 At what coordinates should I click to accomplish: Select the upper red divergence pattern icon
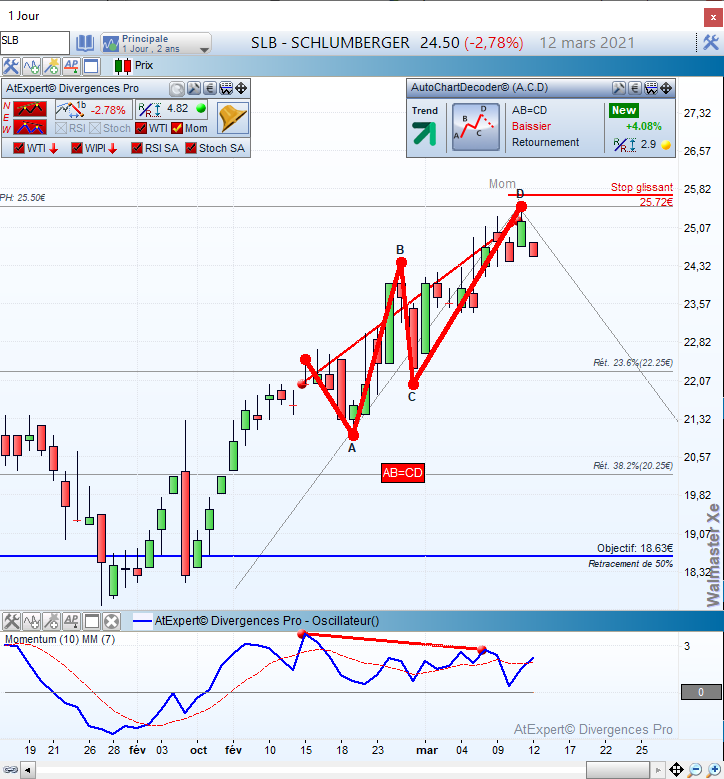30,108
